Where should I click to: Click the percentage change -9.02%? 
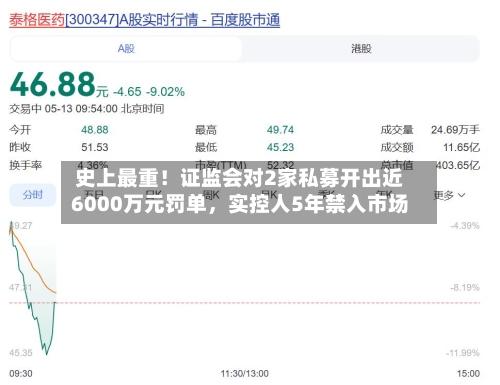(166, 92)
